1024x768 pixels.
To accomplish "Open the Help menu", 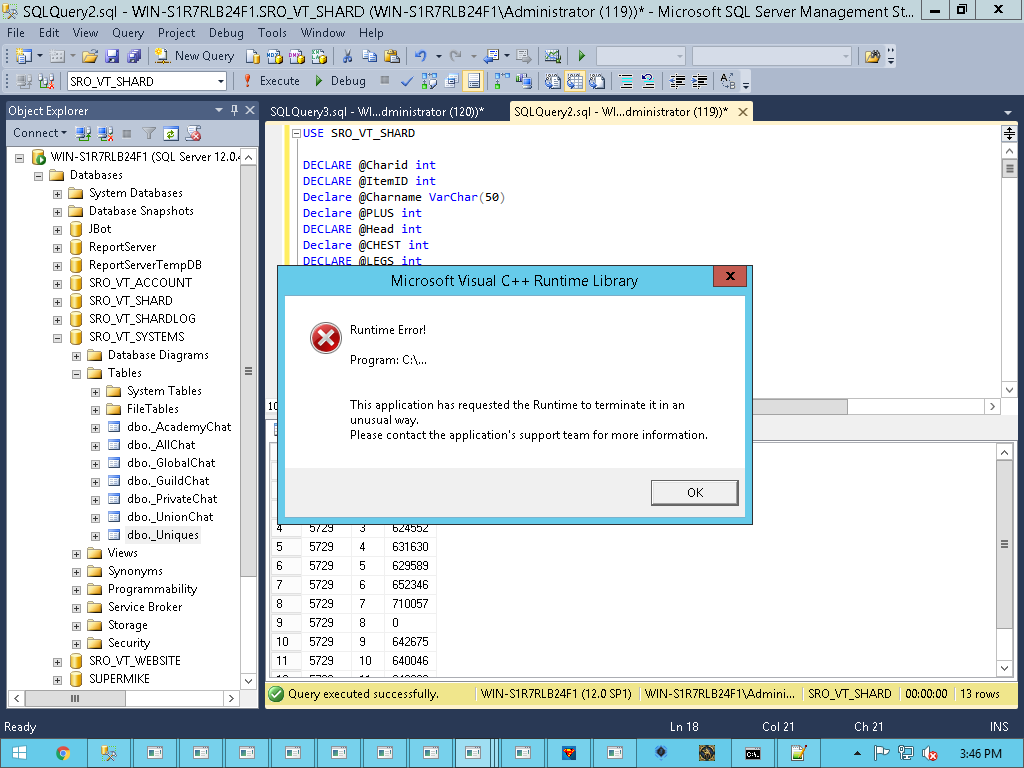I will click(x=371, y=33).
